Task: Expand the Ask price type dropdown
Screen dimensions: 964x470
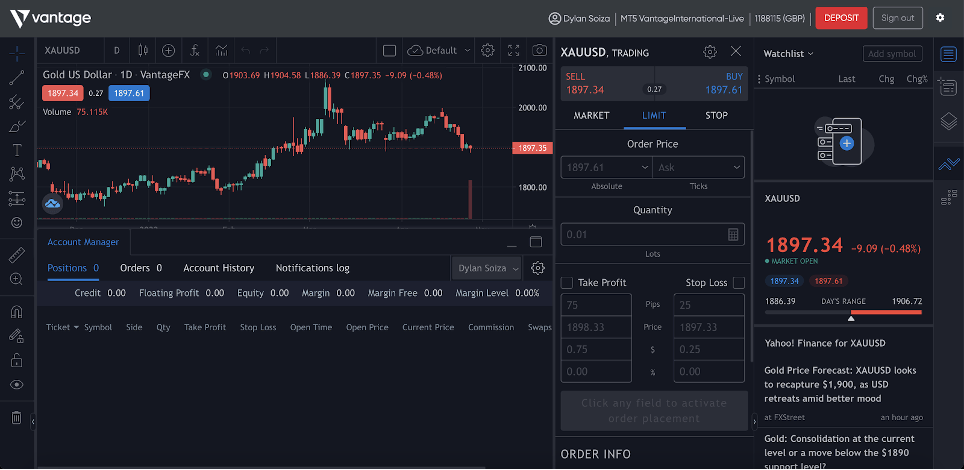Action: (699, 168)
